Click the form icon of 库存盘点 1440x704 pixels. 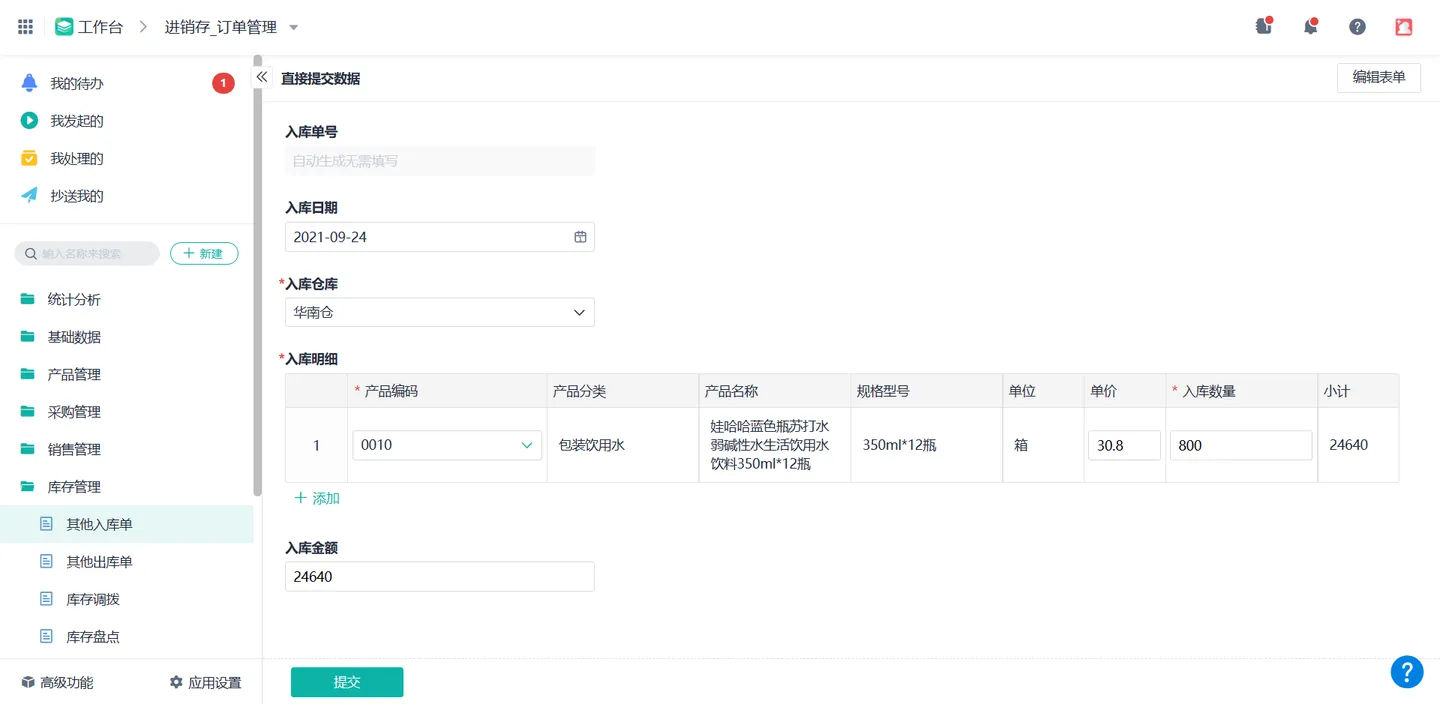point(46,636)
